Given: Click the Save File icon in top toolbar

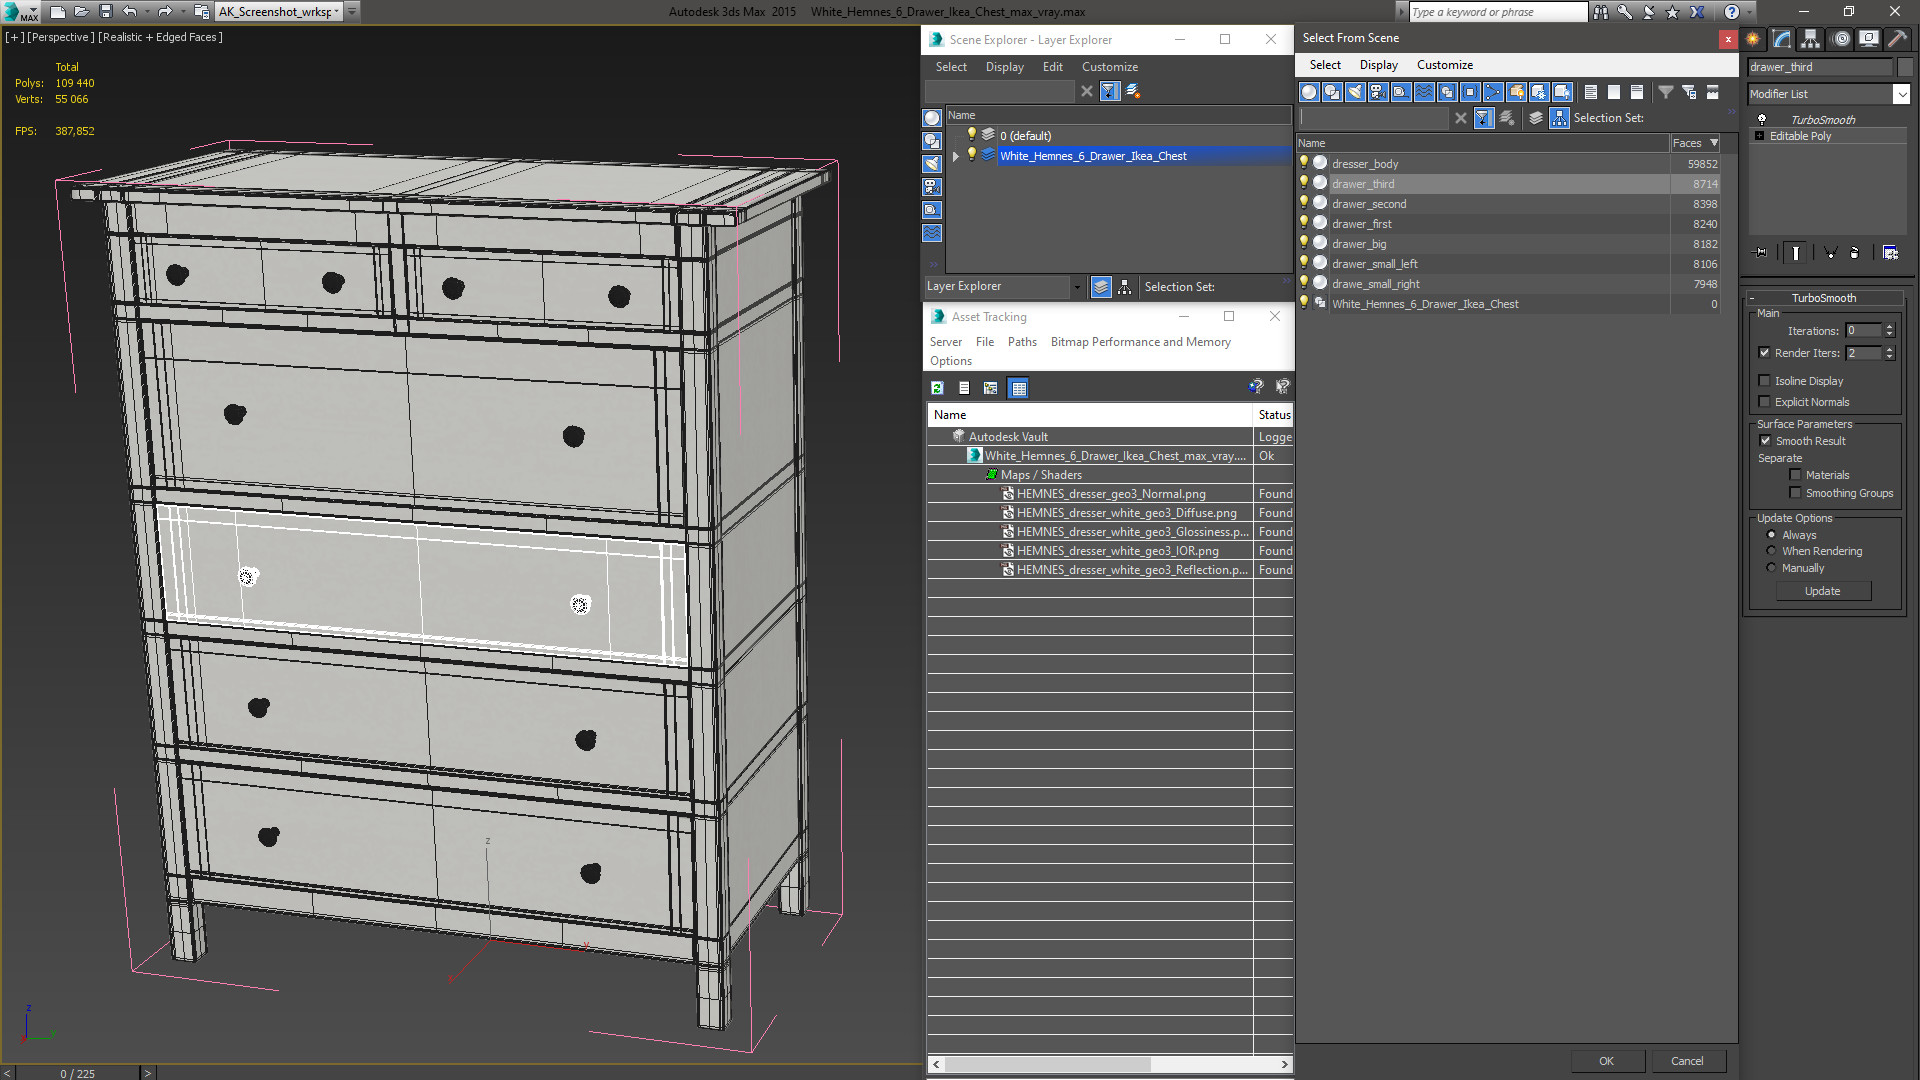Looking at the screenshot, I should (x=105, y=12).
